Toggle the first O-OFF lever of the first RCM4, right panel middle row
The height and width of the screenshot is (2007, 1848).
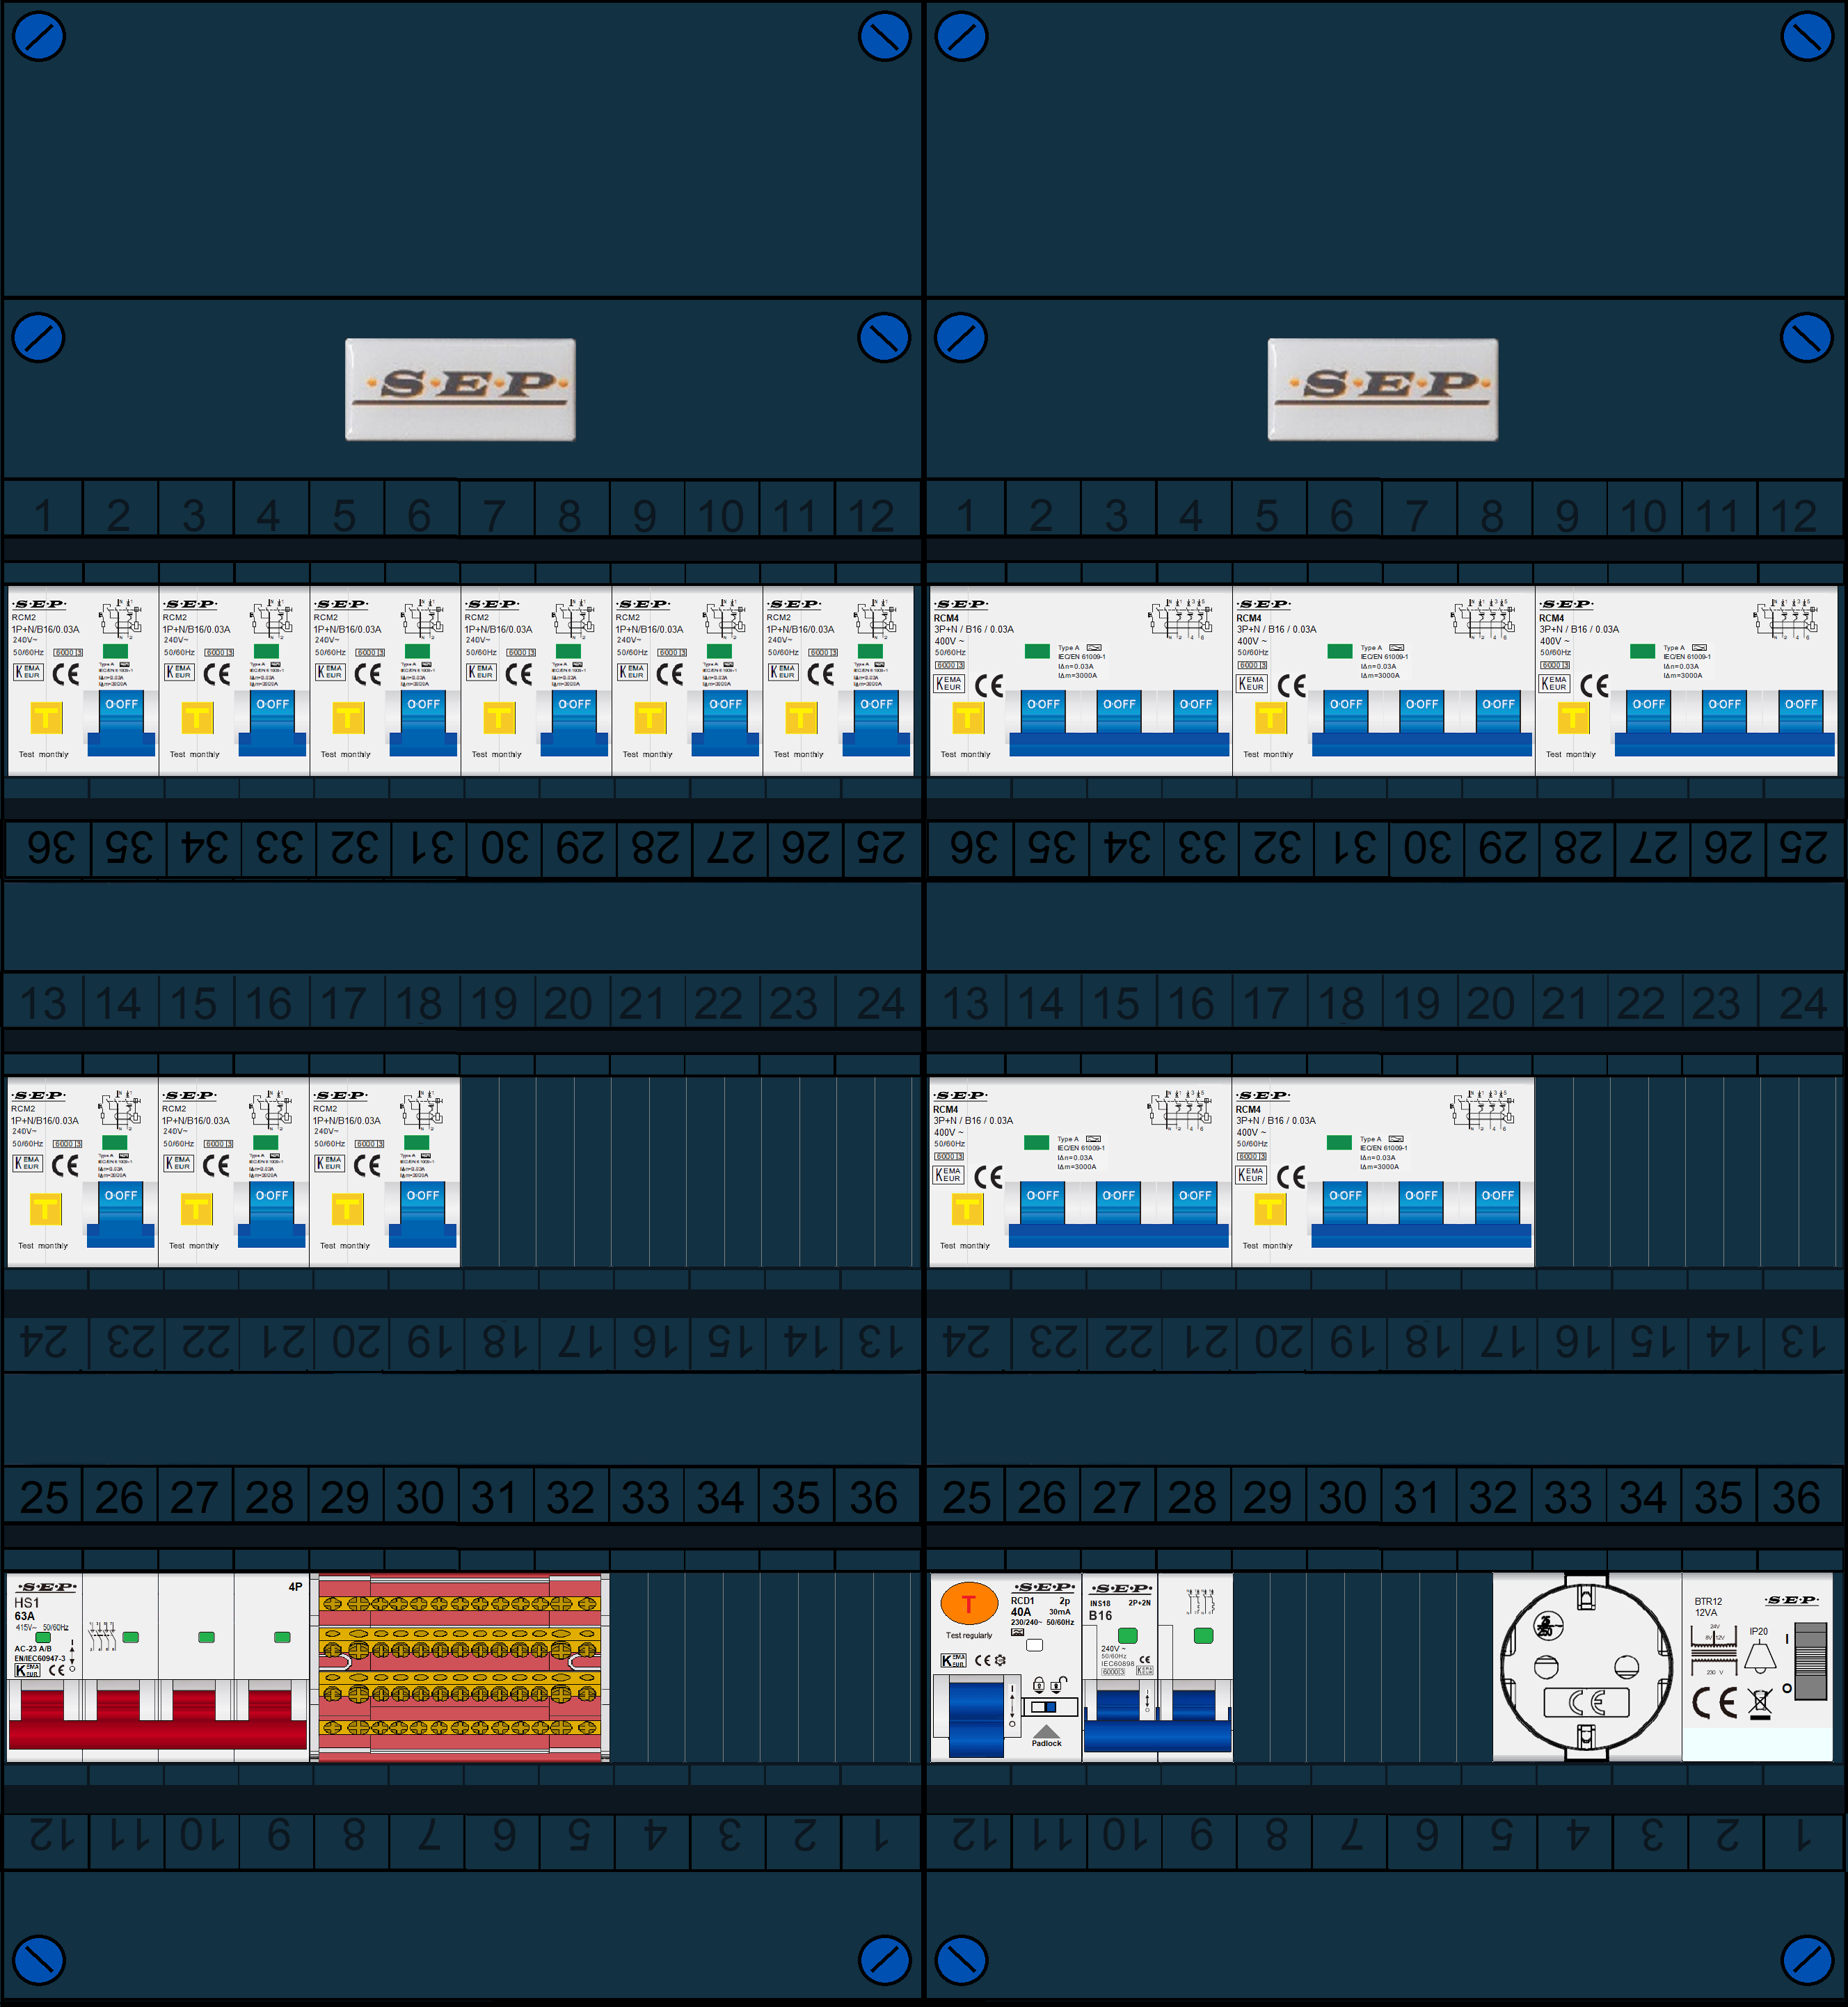pos(1042,1204)
